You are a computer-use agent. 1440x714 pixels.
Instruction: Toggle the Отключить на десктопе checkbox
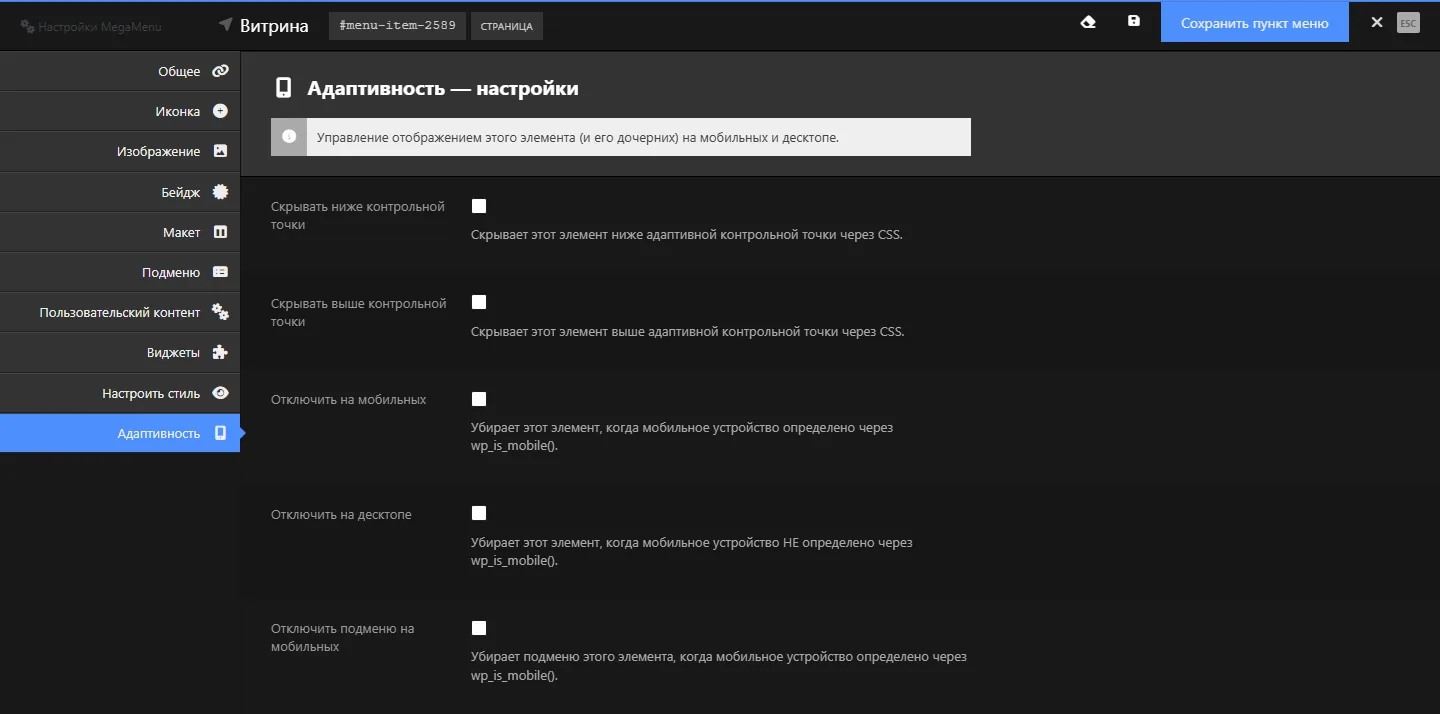(479, 513)
